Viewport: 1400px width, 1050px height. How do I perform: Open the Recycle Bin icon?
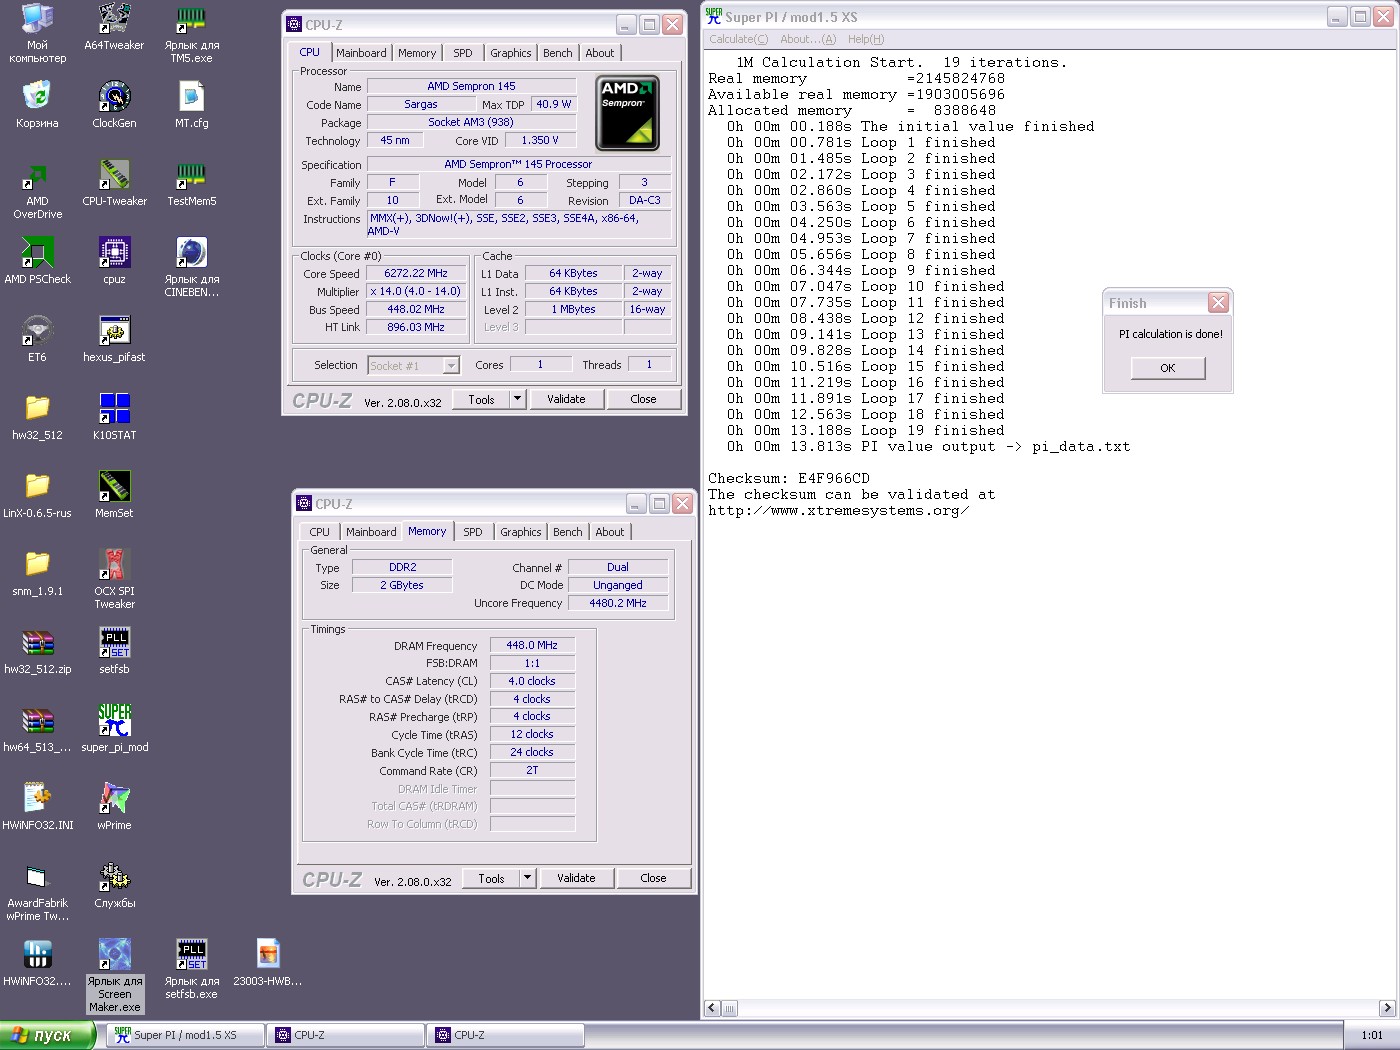(37, 97)
